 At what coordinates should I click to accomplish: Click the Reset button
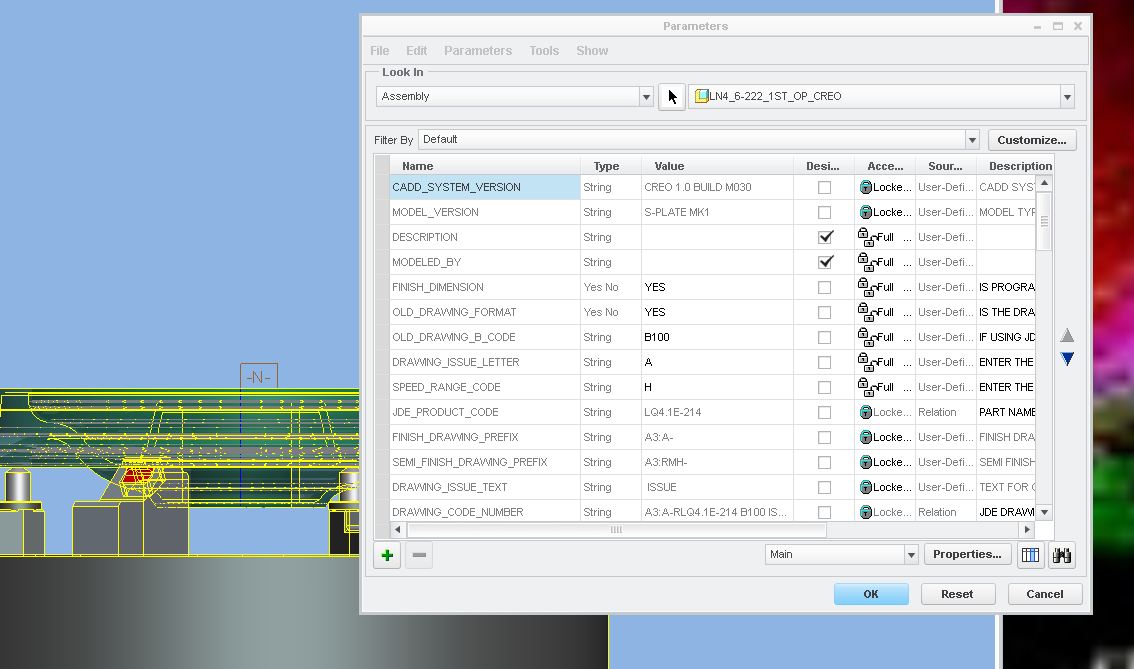point(957,594)
